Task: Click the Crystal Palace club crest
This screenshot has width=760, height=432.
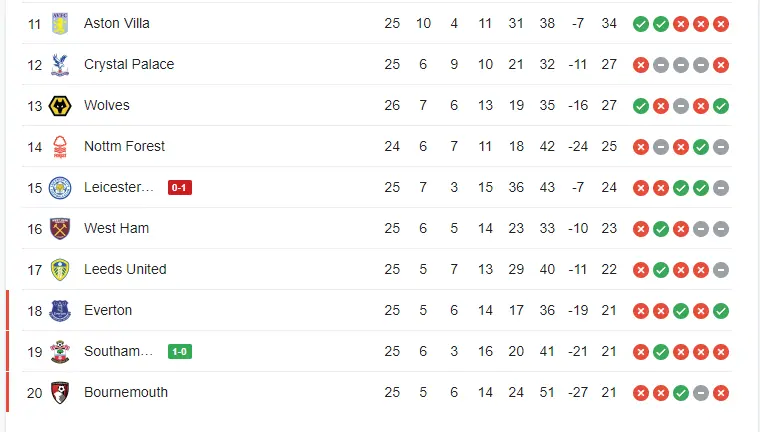Action: (61, 64)
